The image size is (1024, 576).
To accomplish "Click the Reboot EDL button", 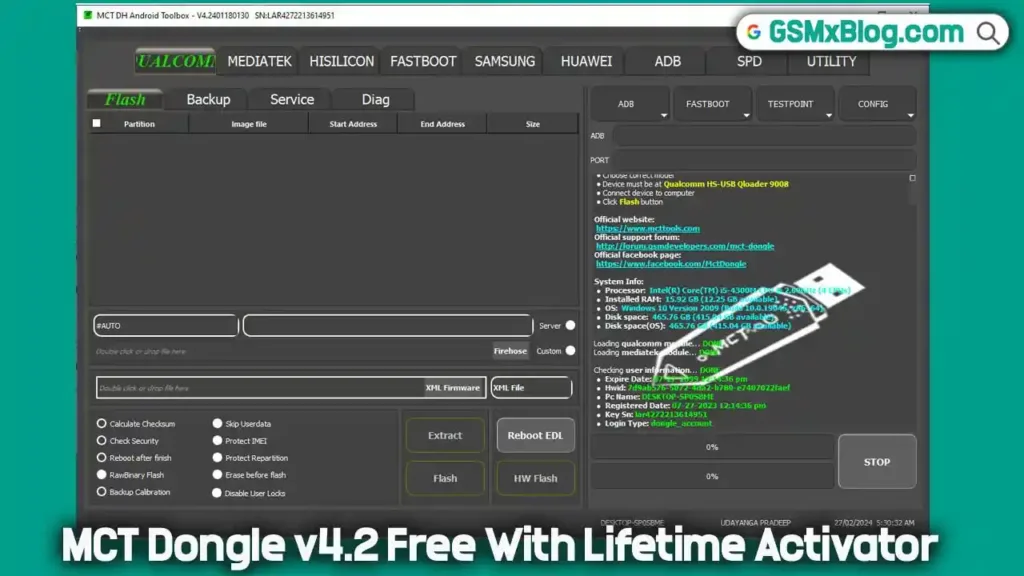I will 536,435.
